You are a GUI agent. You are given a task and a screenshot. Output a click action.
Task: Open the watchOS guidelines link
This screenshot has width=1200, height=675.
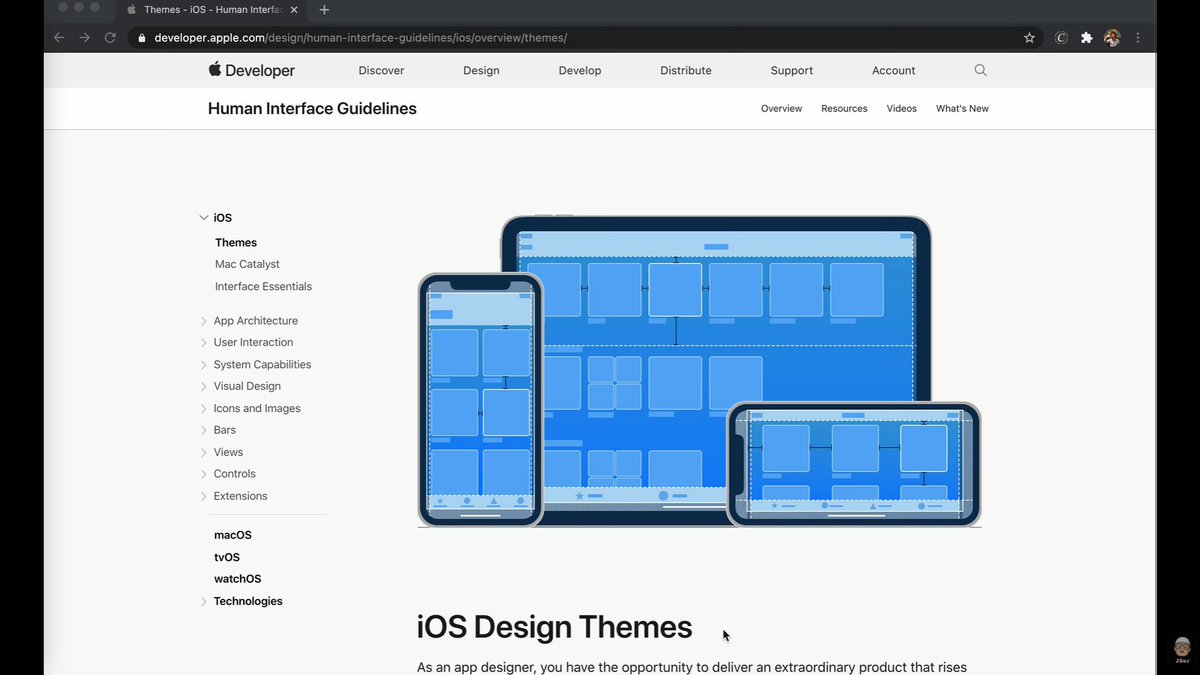click(237, 580)
